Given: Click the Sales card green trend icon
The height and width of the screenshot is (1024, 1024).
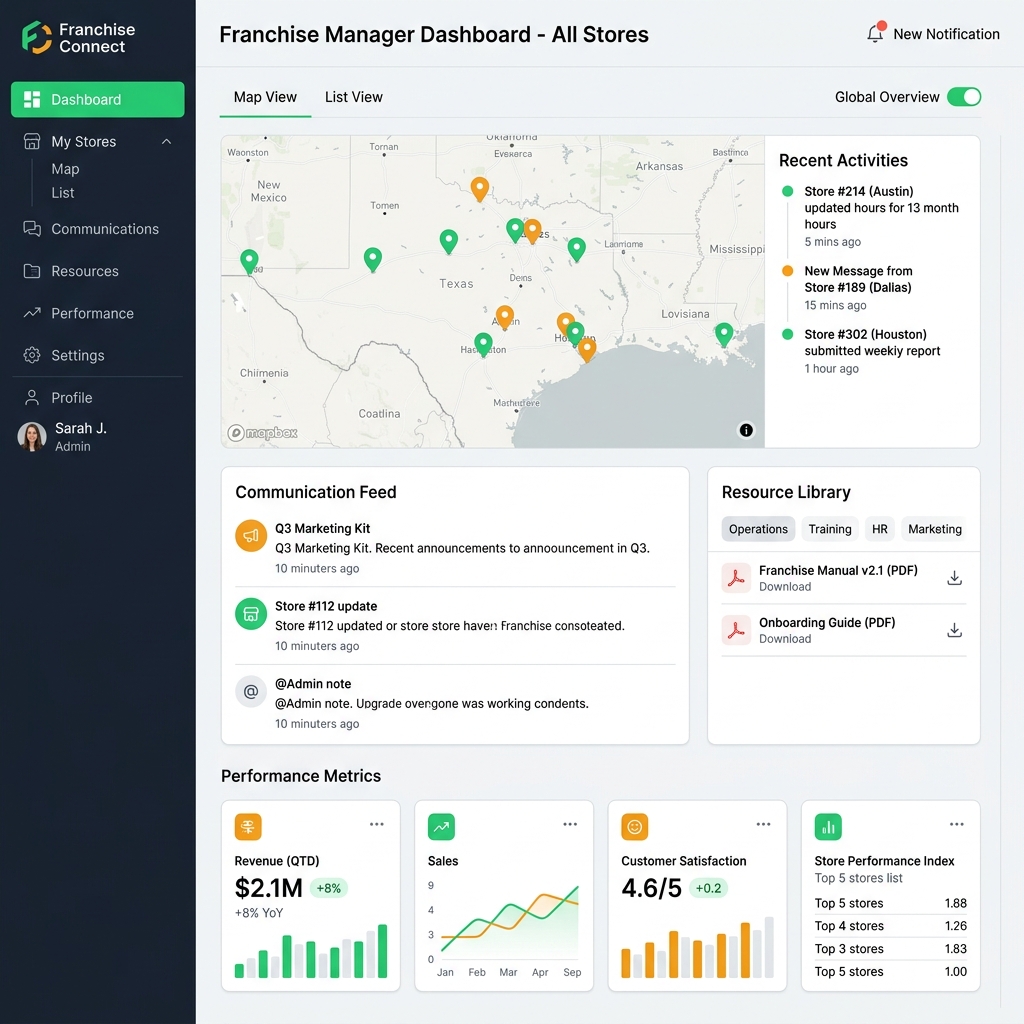Looking at the screenshot, I should [441, 827].
